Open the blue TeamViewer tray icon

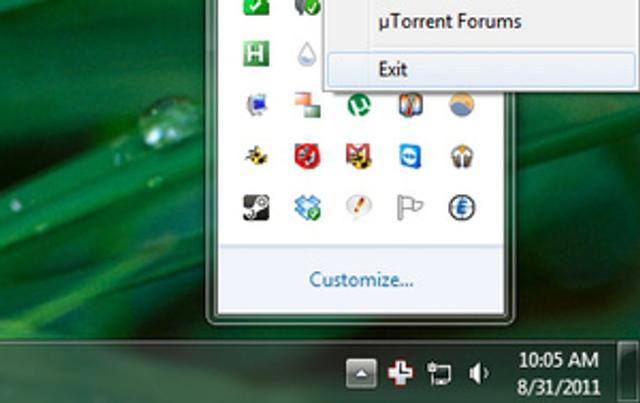[x=410, y=156]
